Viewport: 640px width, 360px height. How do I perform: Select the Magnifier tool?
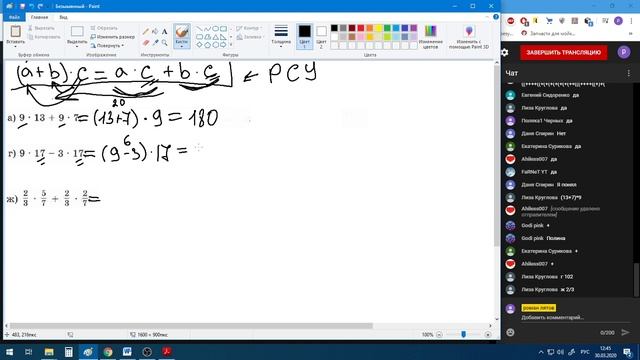(164, 42)
